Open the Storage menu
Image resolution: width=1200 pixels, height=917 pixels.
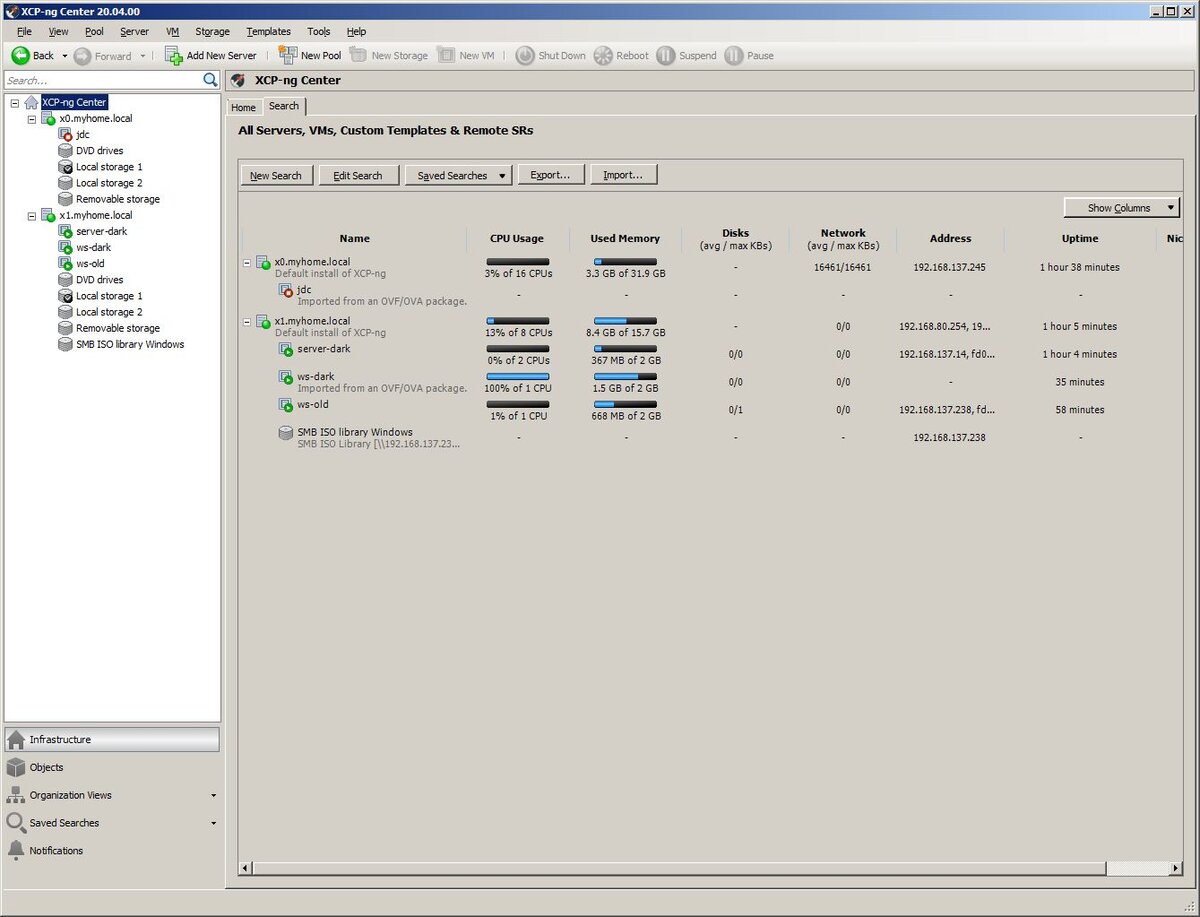click(212, 32)
